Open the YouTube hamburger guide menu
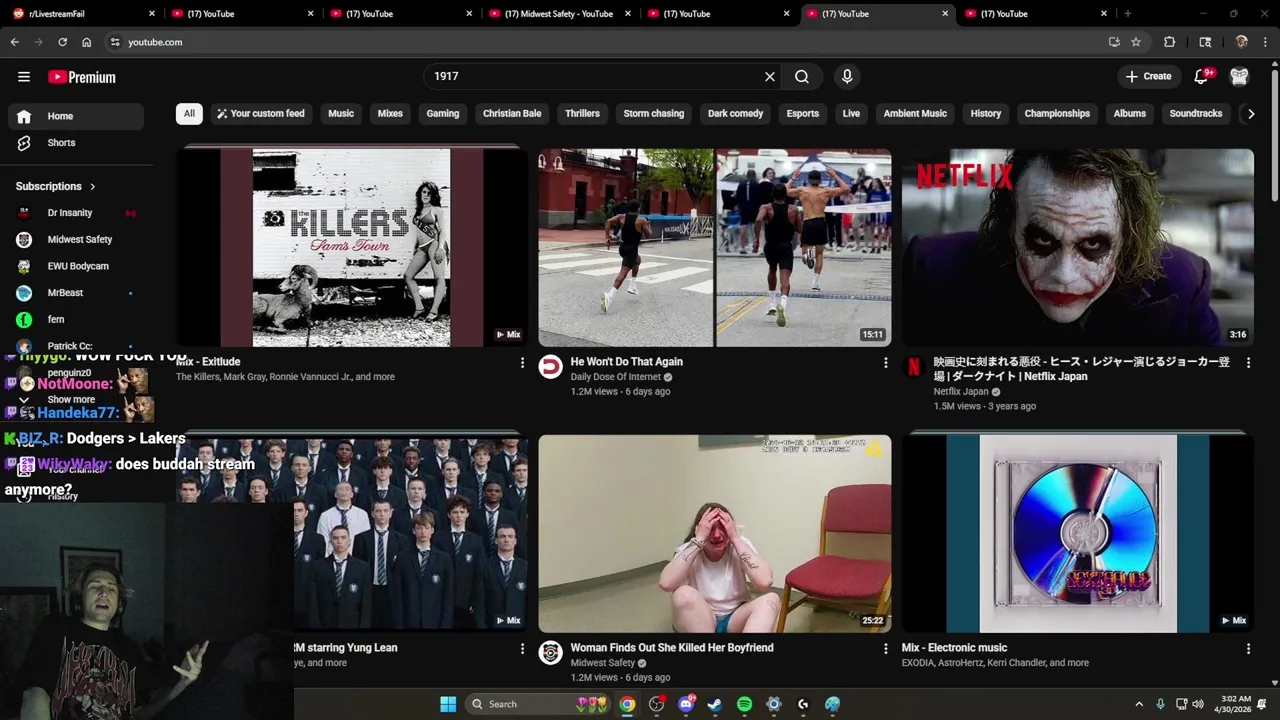 pos(24,77)
